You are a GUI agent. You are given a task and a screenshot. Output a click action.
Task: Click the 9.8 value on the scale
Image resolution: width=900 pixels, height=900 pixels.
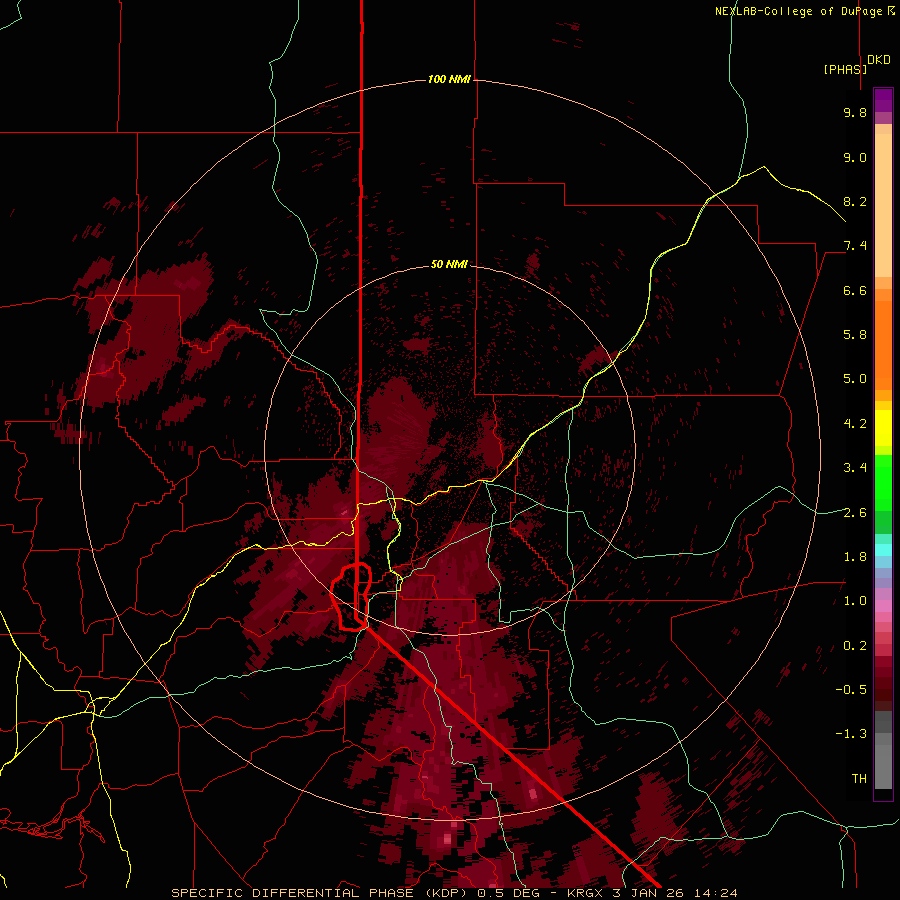coord(855,112)
